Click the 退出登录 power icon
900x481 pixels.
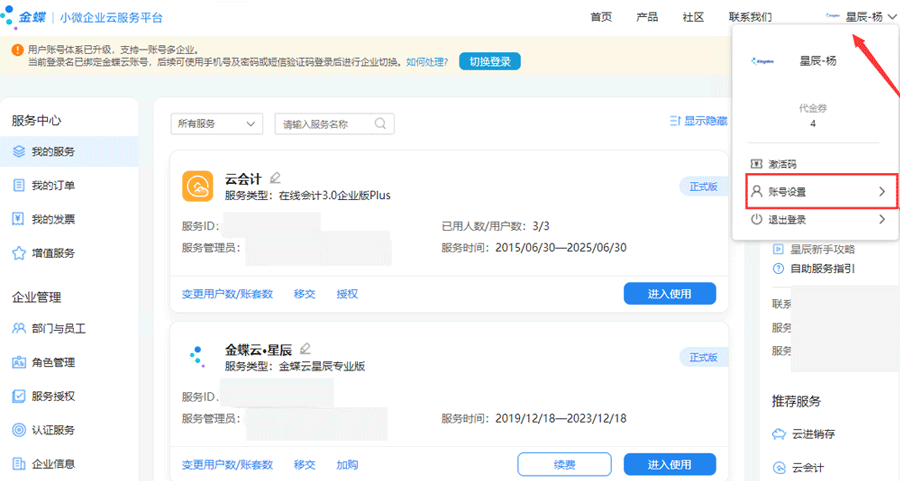(x=757, y=219)
